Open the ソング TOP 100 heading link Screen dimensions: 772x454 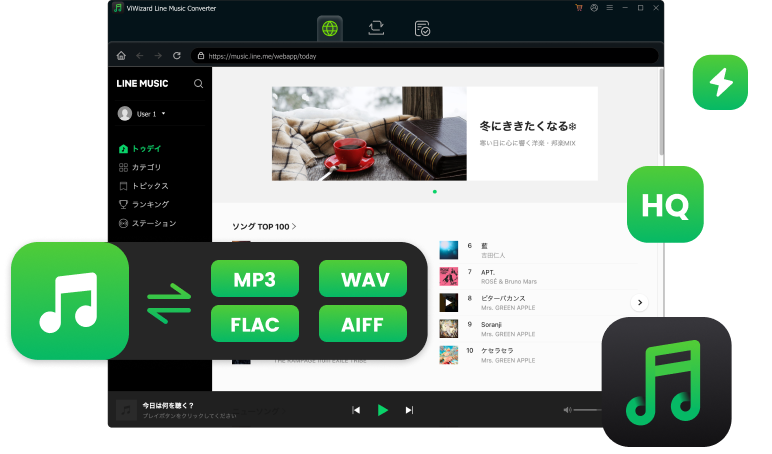[264, 227]
